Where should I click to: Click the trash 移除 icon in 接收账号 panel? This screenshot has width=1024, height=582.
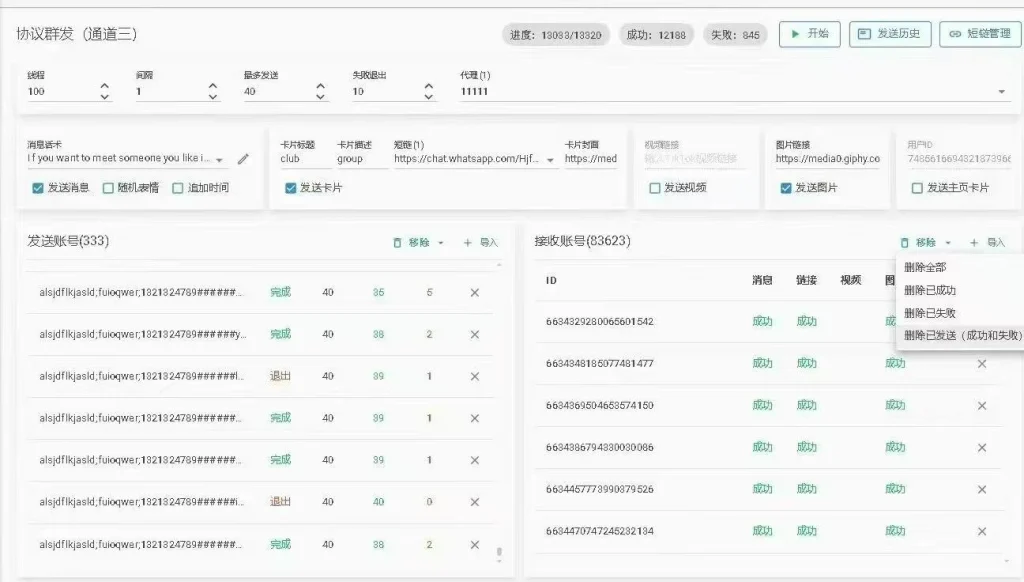point(904,242)
